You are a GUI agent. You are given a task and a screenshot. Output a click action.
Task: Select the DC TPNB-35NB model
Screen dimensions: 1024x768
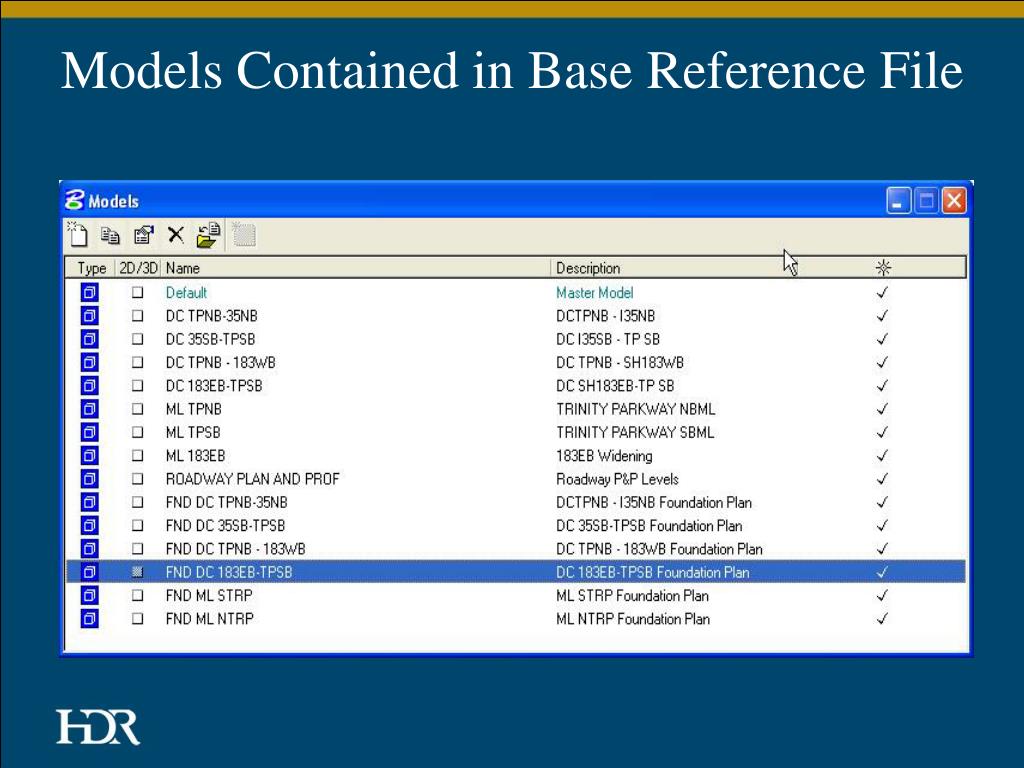[x=212, y=316]
